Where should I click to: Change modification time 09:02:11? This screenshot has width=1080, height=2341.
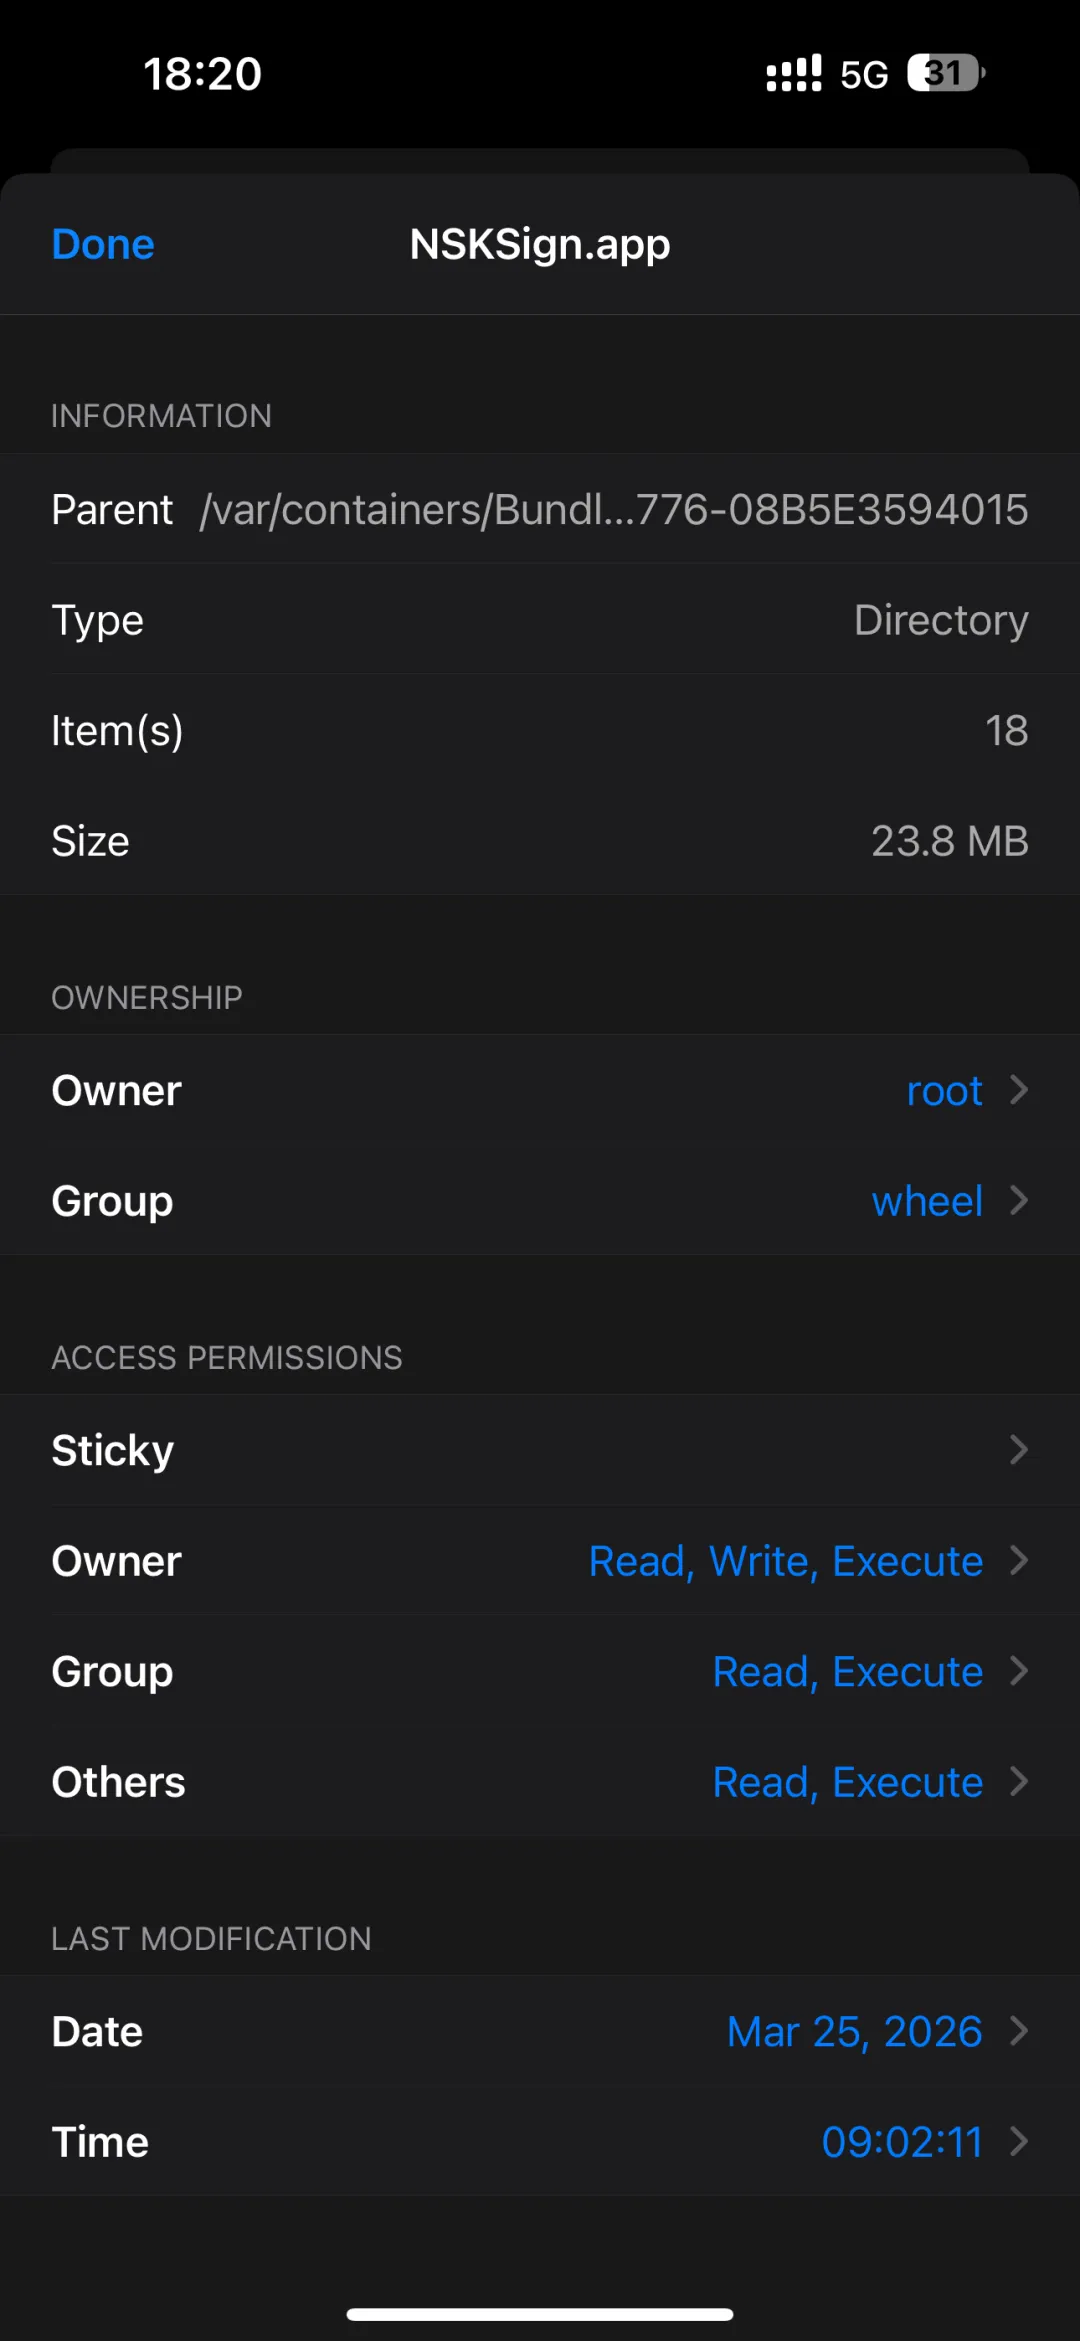coord(540,2141)
